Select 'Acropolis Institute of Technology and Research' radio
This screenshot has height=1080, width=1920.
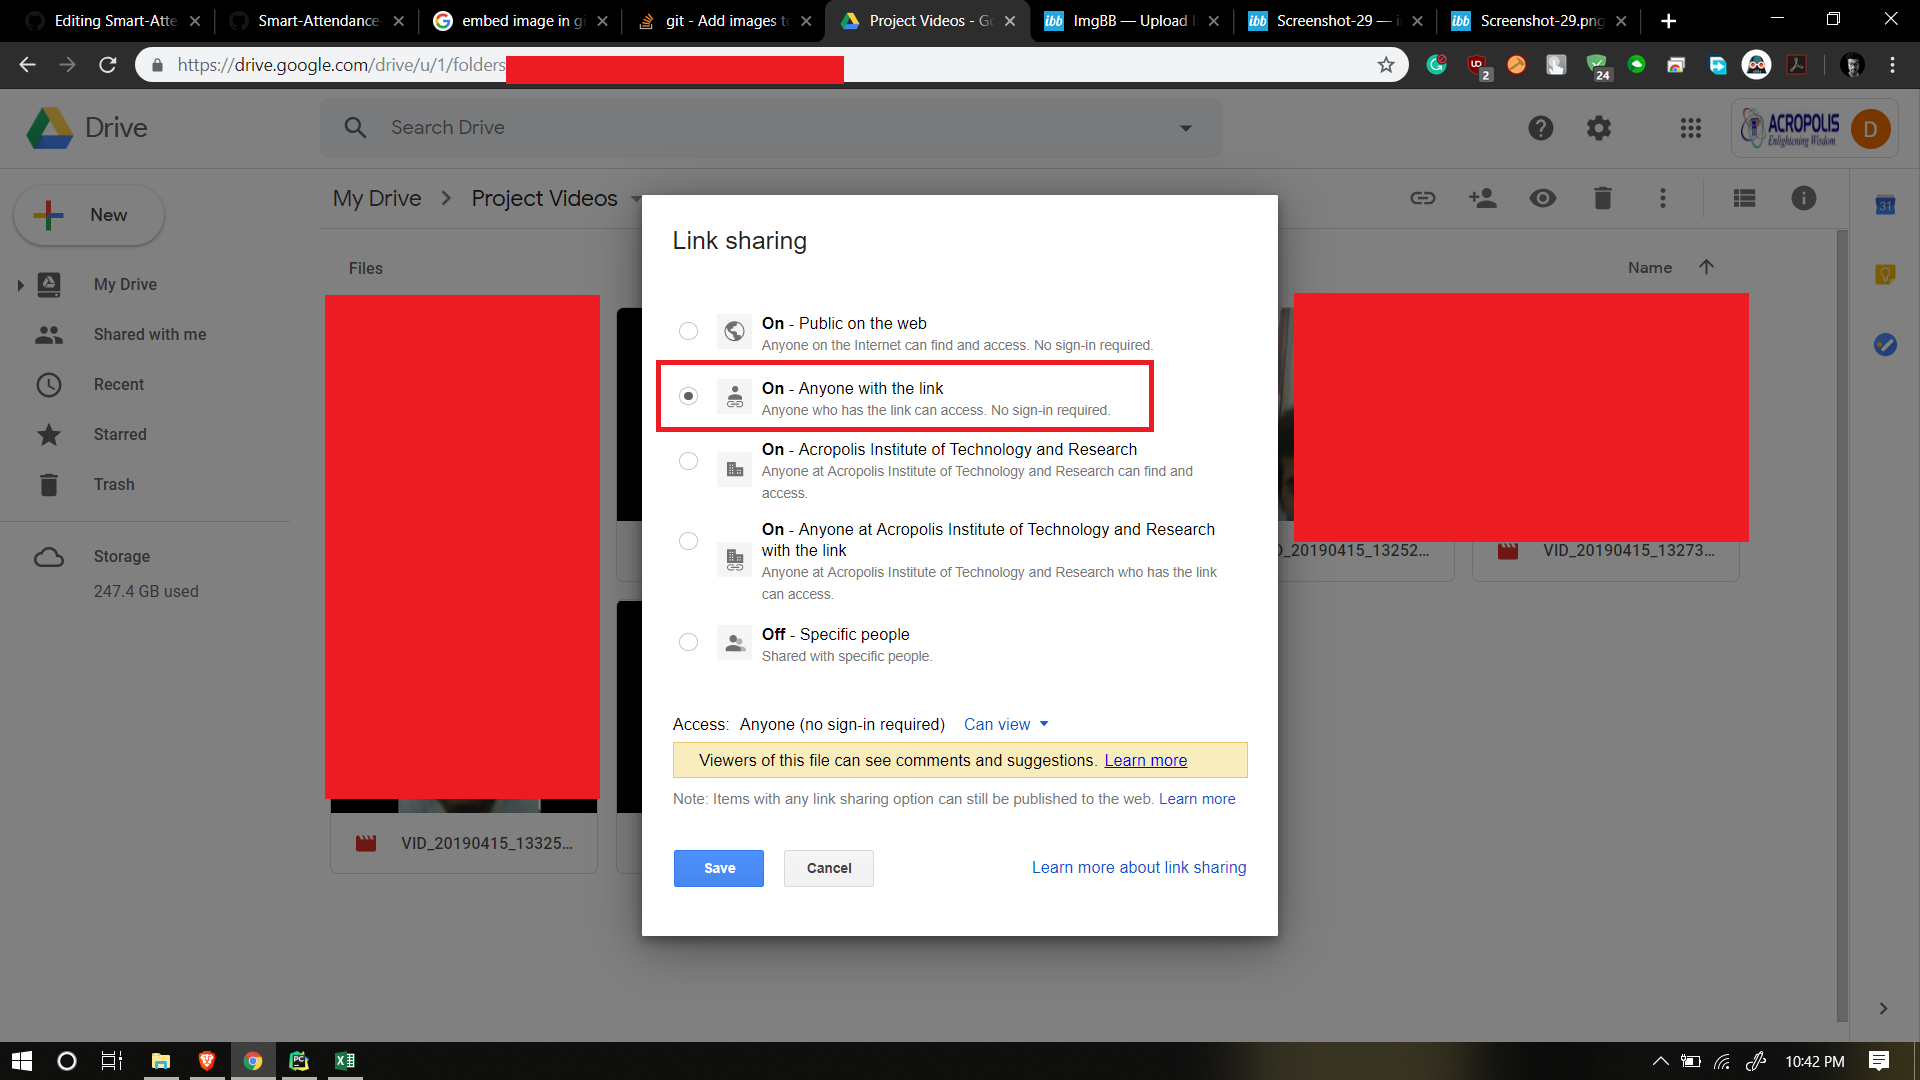pos(688,461)
